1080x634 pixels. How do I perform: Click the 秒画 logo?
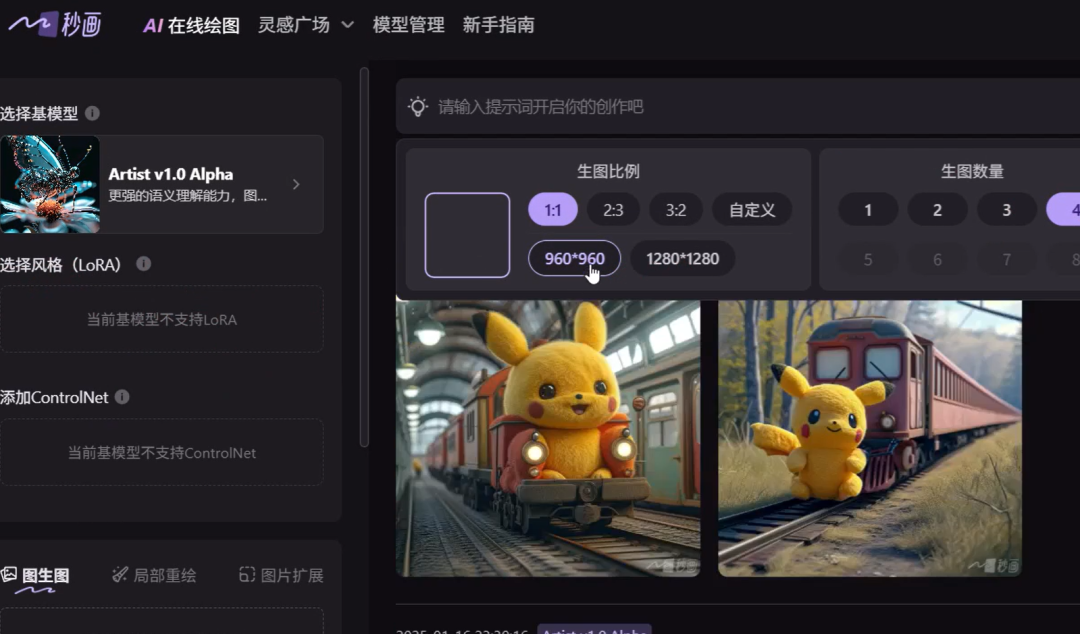pyautogui.click(x=55, y=24)
